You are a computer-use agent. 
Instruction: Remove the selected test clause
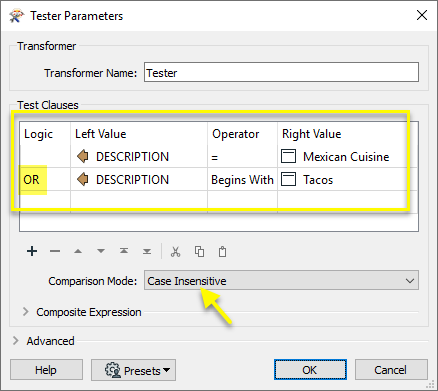coord(55,251)
